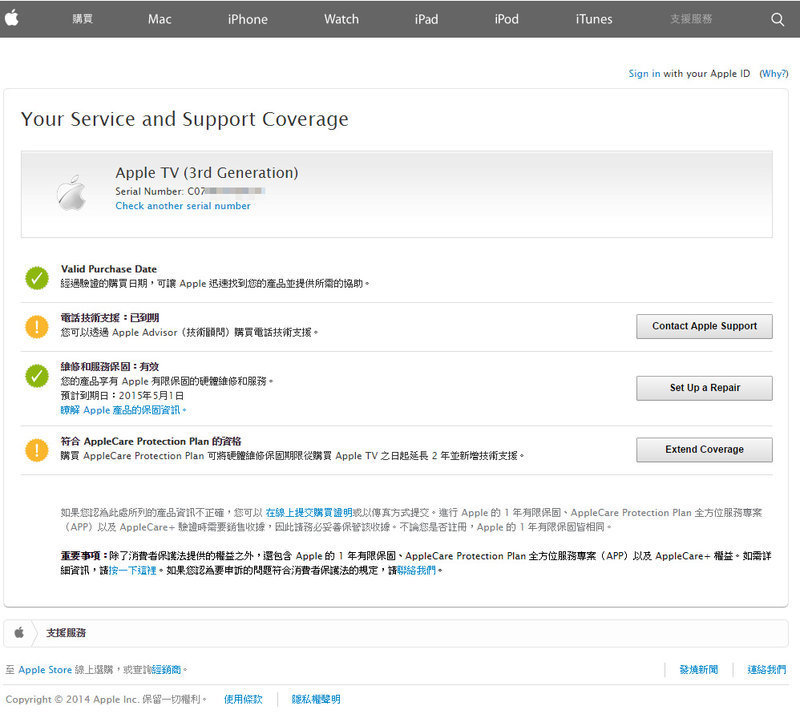Click the 預計到期日：2015年5月1日 line
Viewport: 800px width, 714px height.
(x=122, y=396)
